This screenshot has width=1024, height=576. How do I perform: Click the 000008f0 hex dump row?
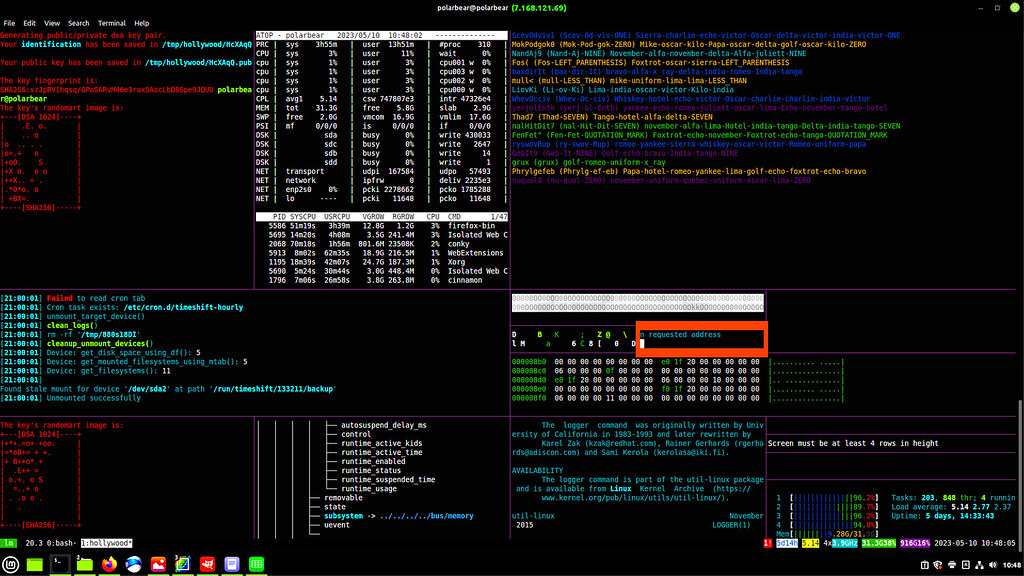pos(677,398)
